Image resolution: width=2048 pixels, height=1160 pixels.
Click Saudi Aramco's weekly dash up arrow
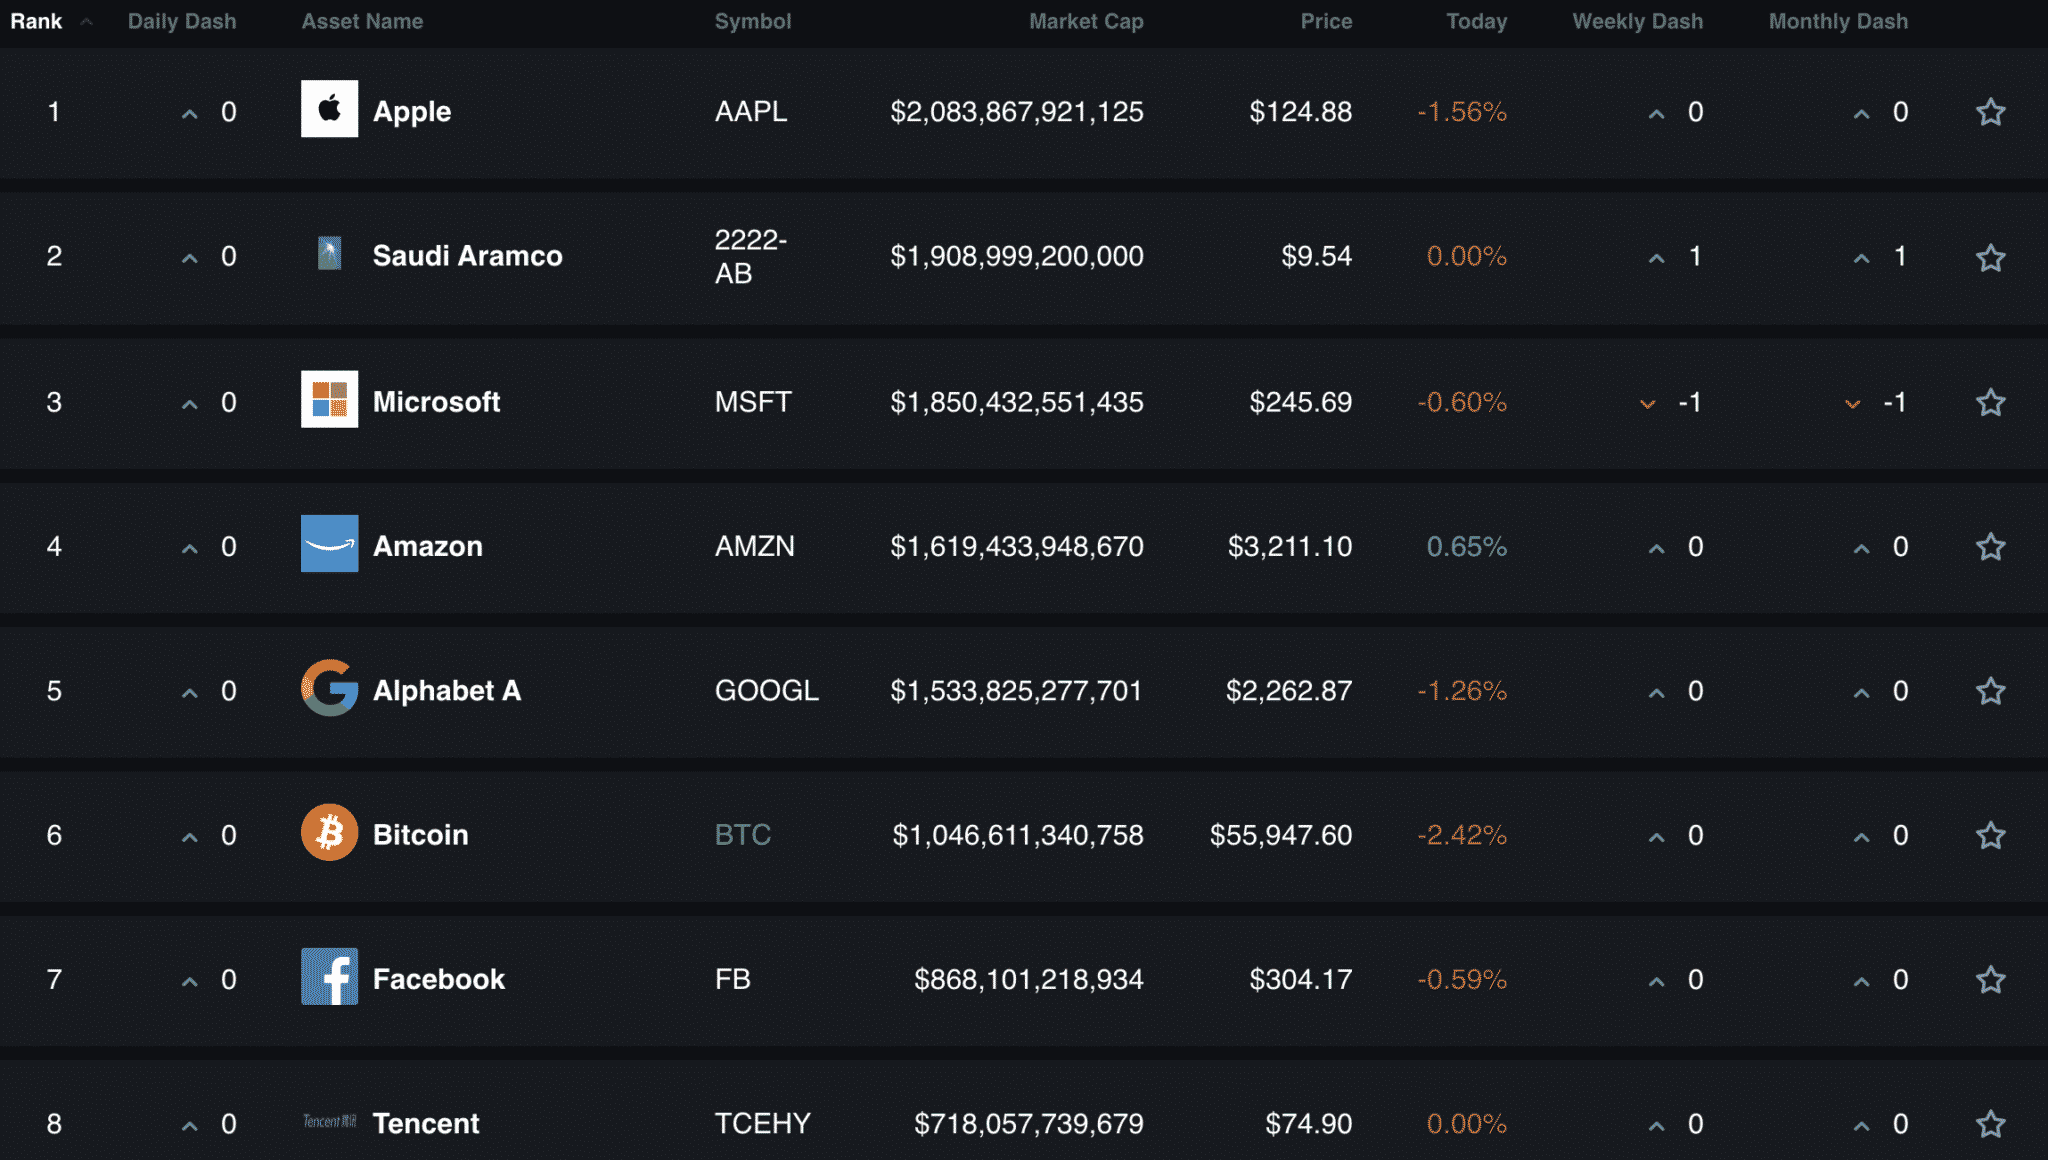click(x=1656, y=258)
